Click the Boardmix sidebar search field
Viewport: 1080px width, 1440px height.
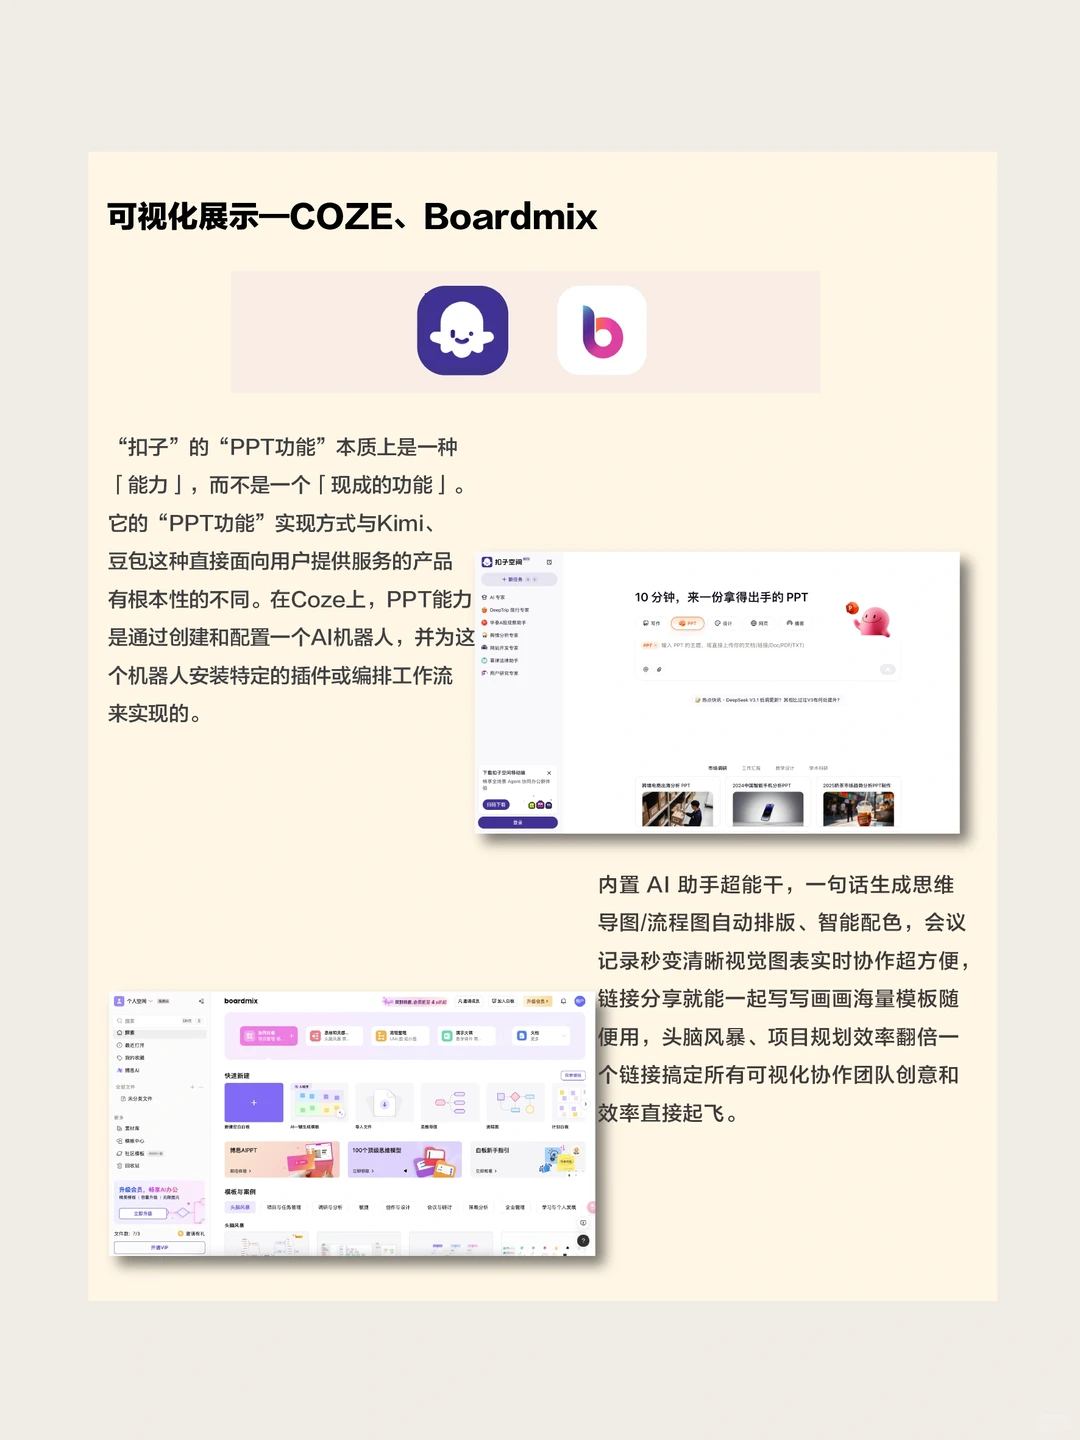[x=160, y=1021]
